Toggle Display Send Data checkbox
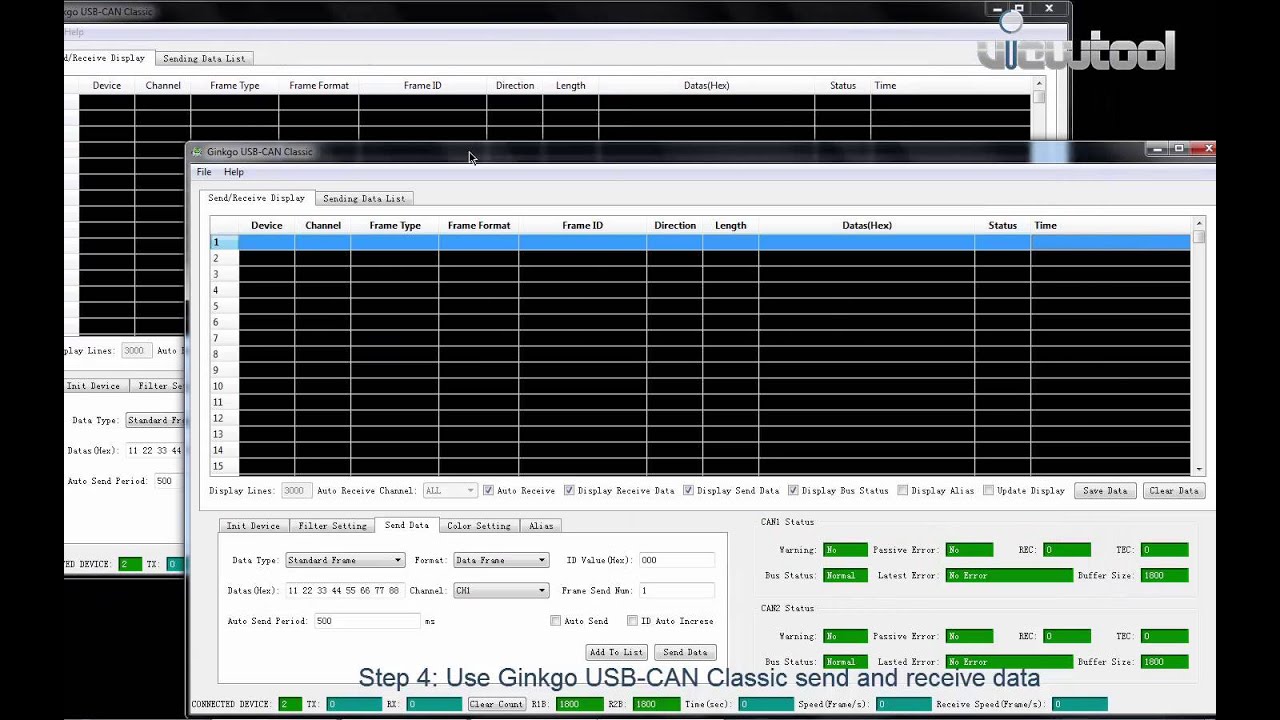1280x720 pixels. coord(688,491)
